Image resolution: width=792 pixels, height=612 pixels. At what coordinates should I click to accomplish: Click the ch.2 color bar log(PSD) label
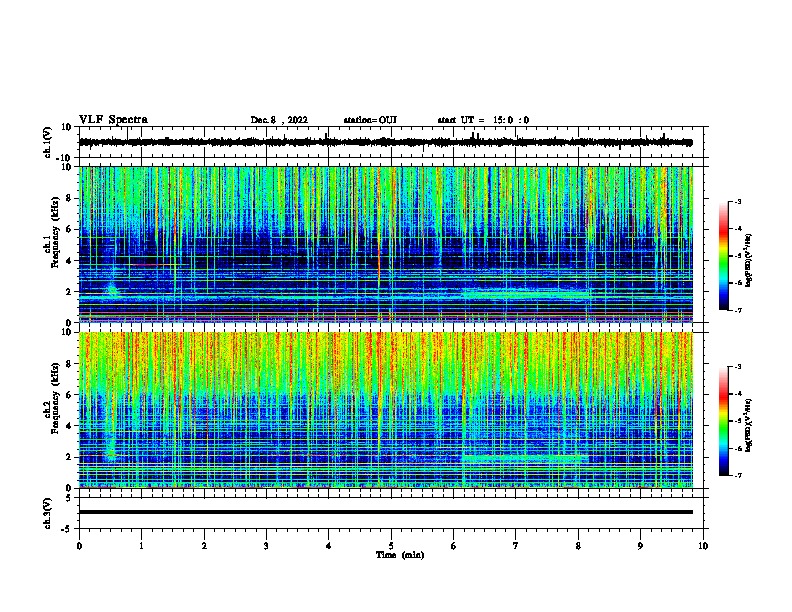click(x=748, y=425)
